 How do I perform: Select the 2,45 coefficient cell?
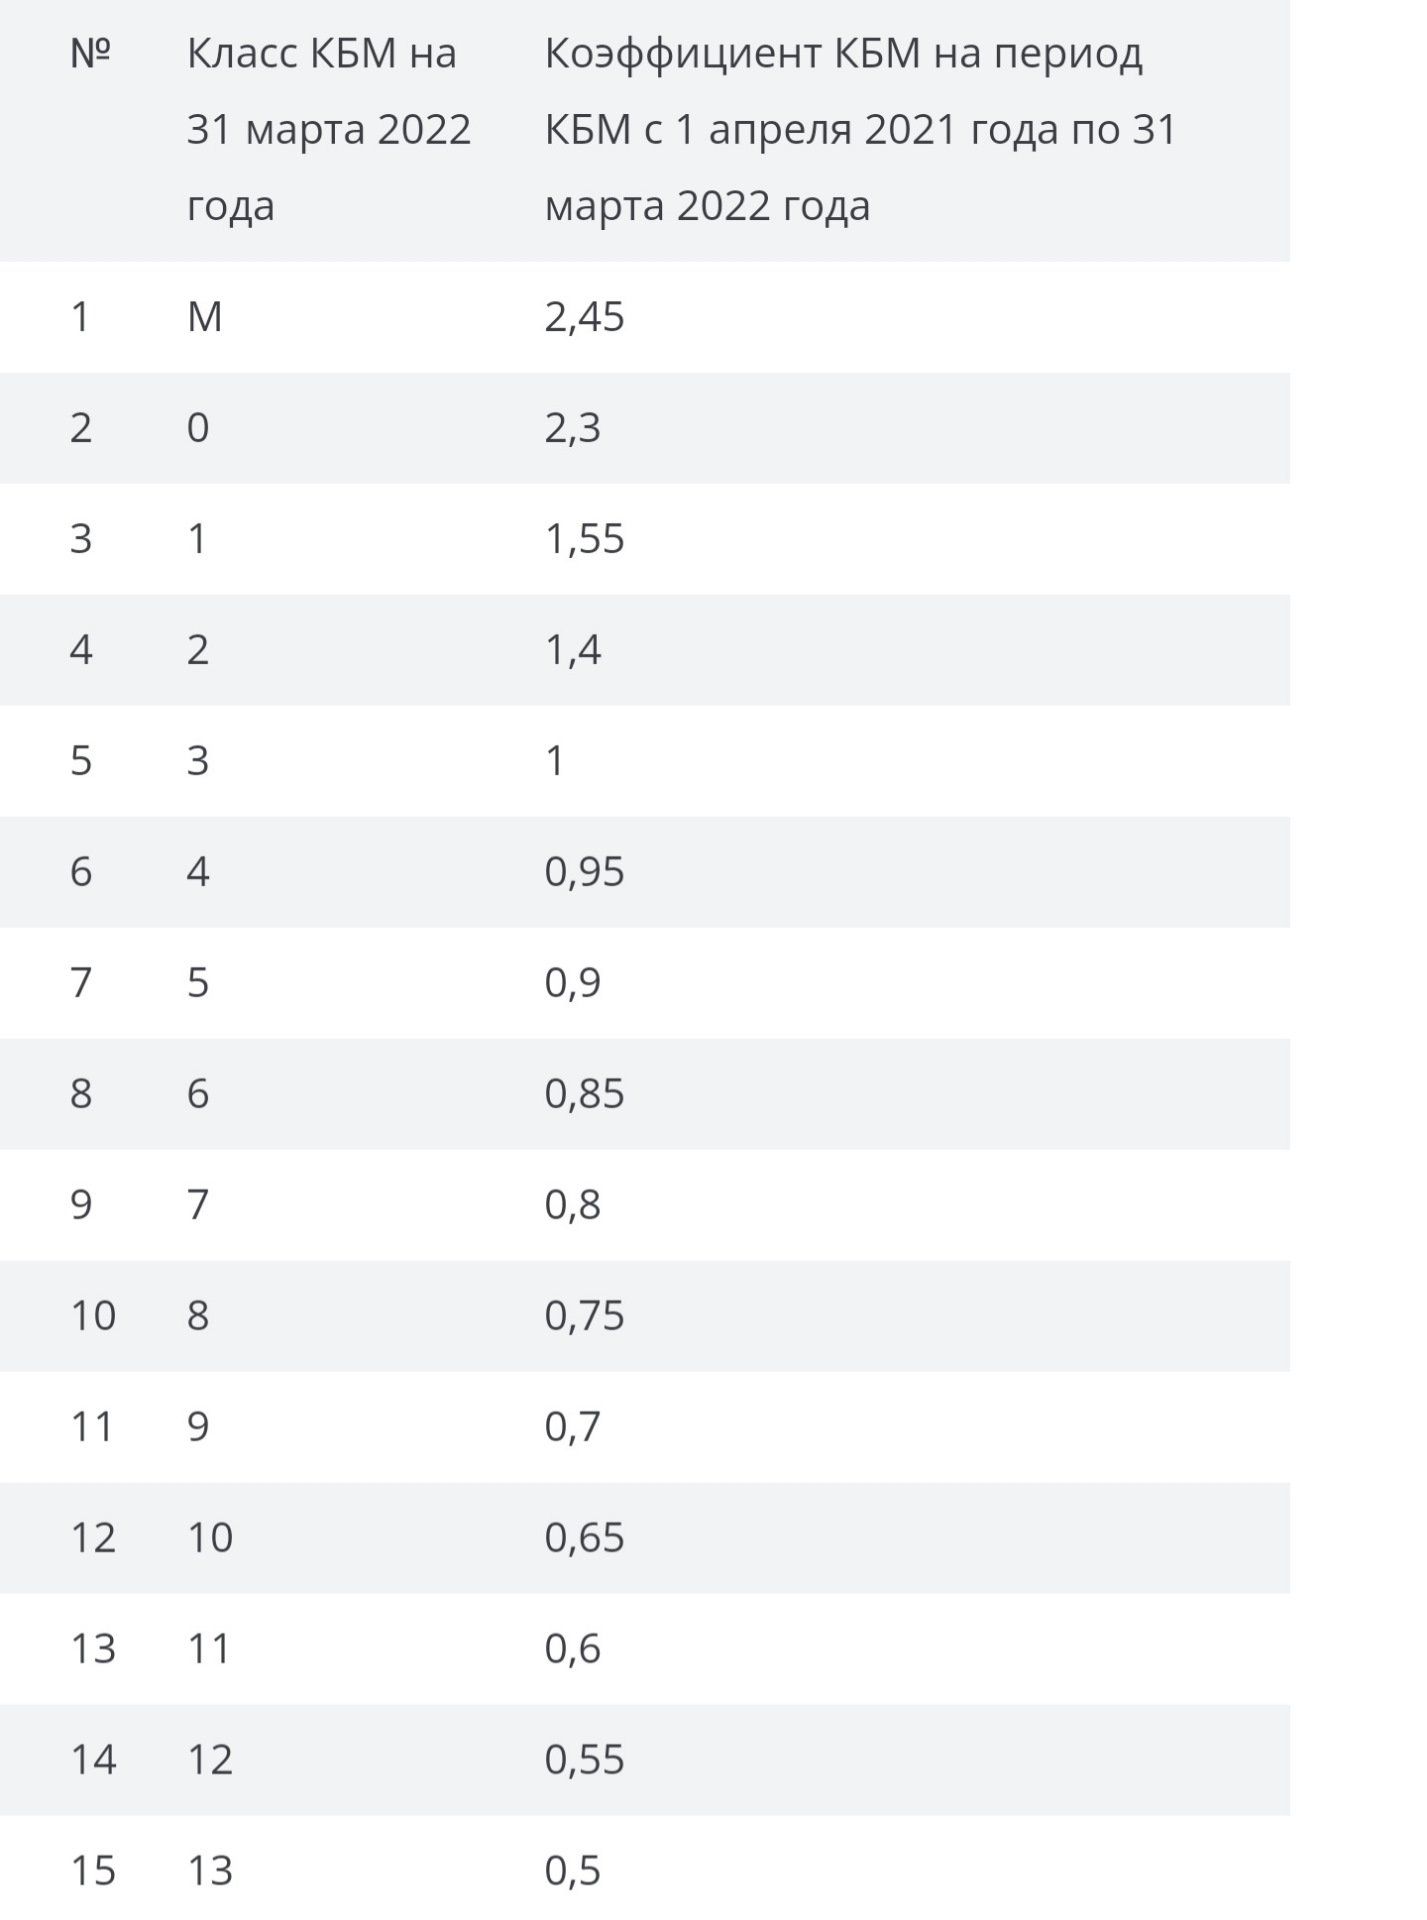[x=584, y=317]
